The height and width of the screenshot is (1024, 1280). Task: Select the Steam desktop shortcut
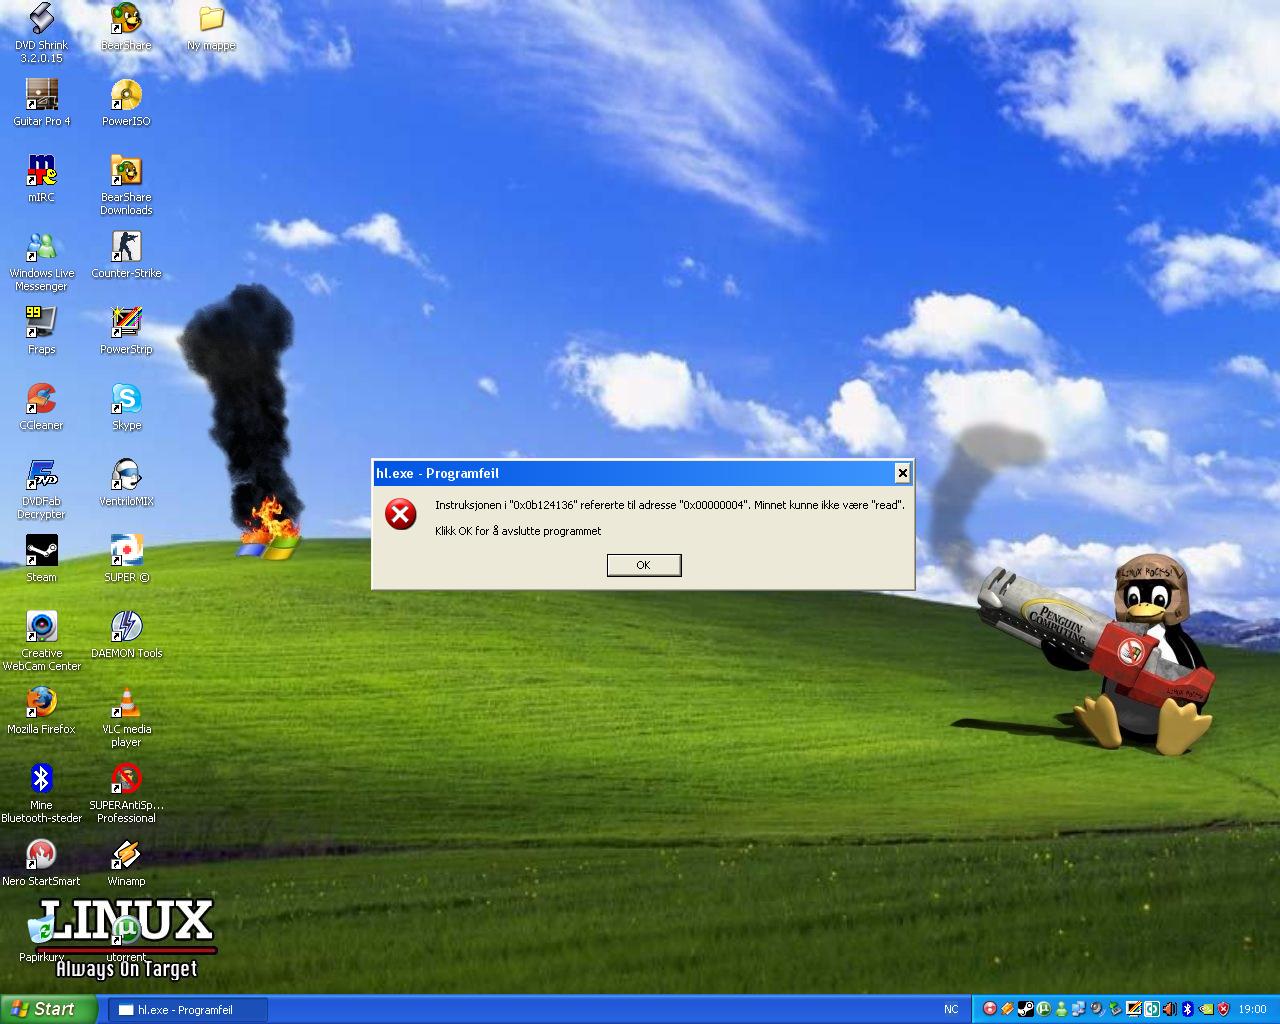pos(41,558)
